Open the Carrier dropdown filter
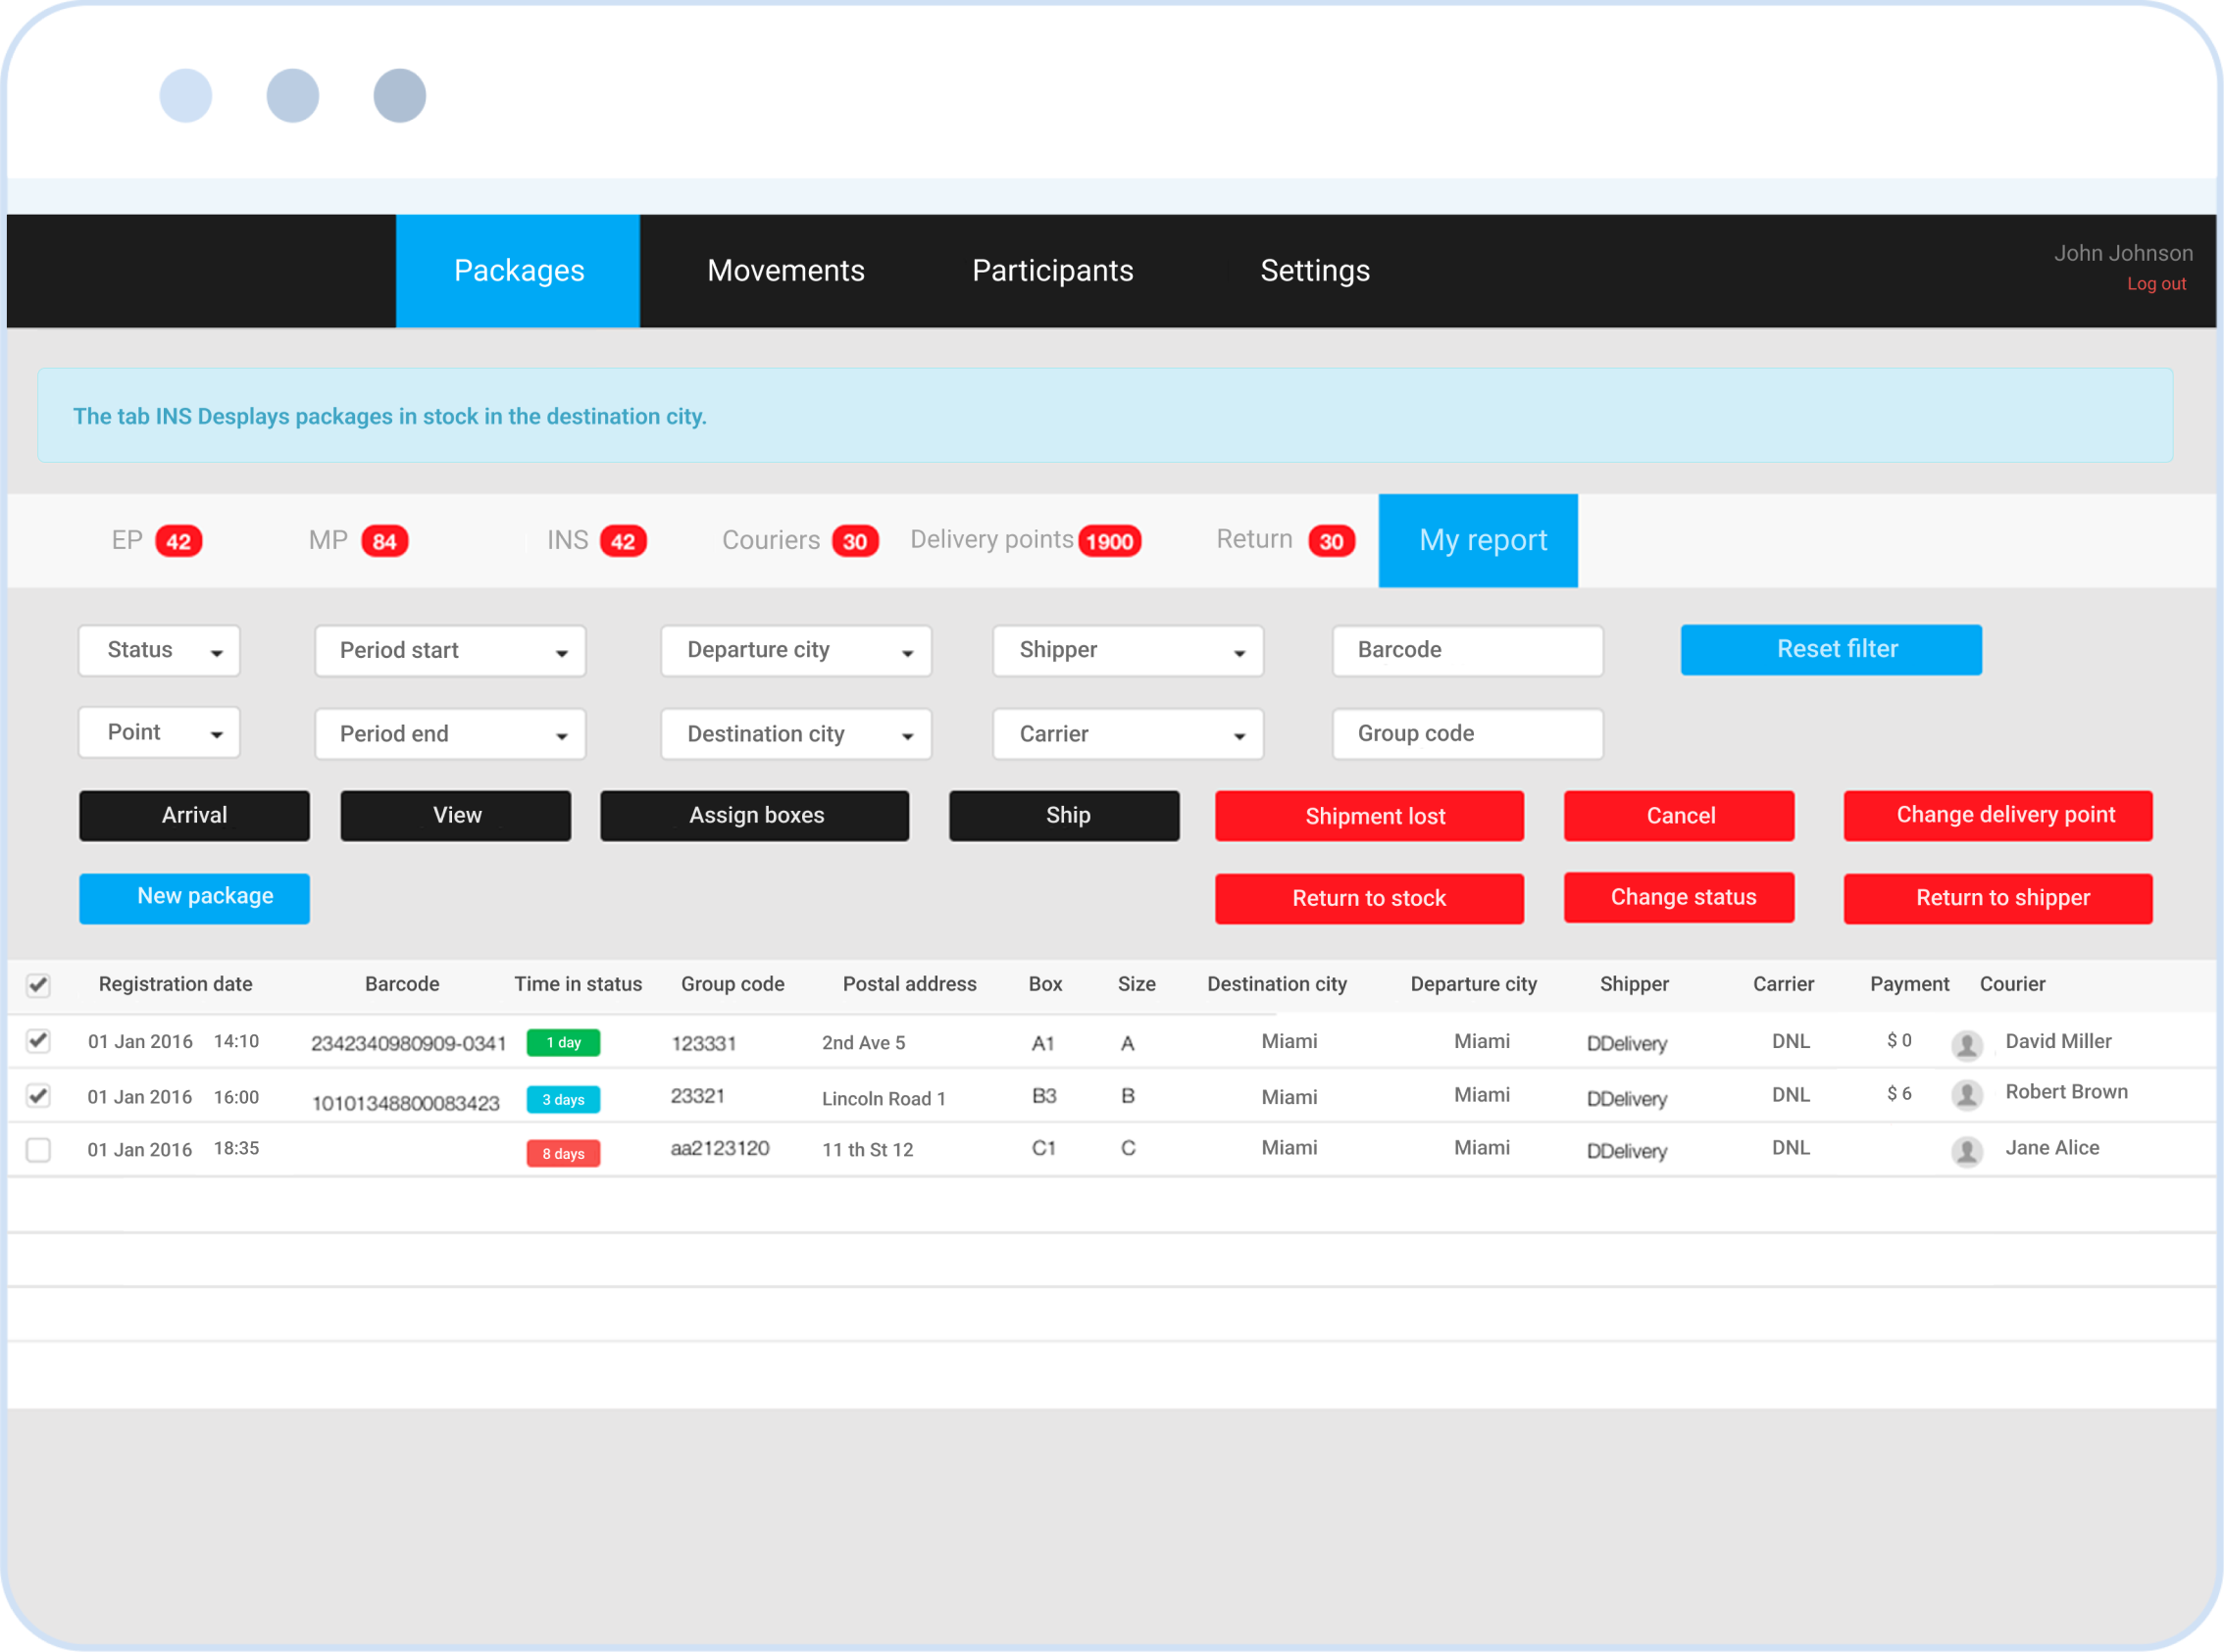2224x1652 pixels. pos(1127,734)
